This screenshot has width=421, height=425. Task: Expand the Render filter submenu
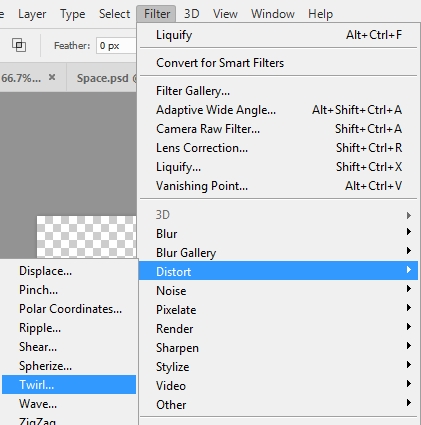(278, 329)
